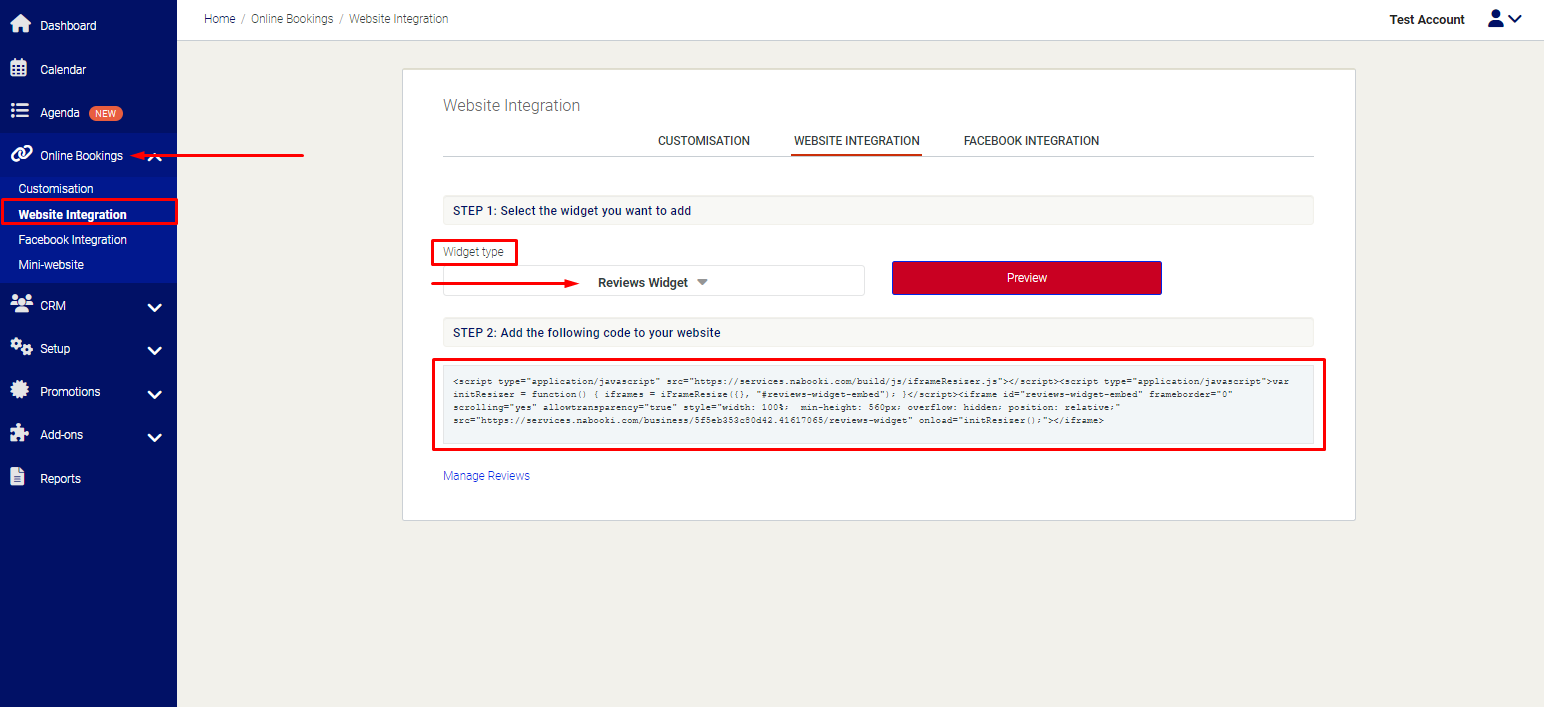Click the NEW badge beside Agenda

(x=106, y=113)
